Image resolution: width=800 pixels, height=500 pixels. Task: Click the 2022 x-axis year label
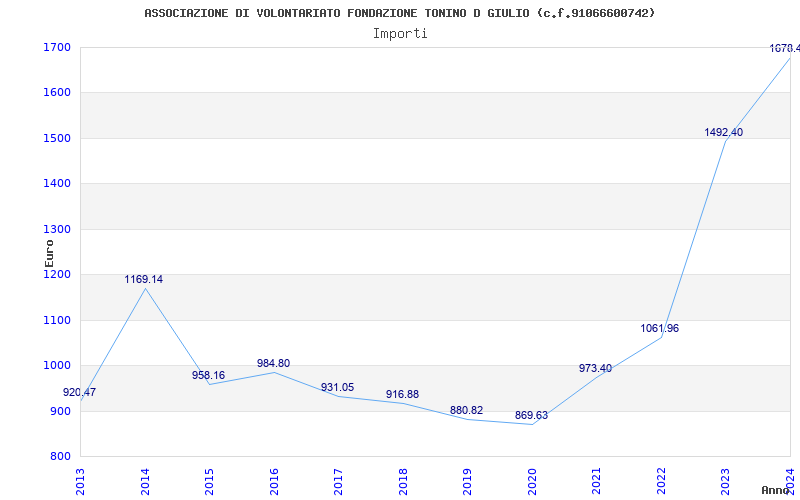[661, 481]
